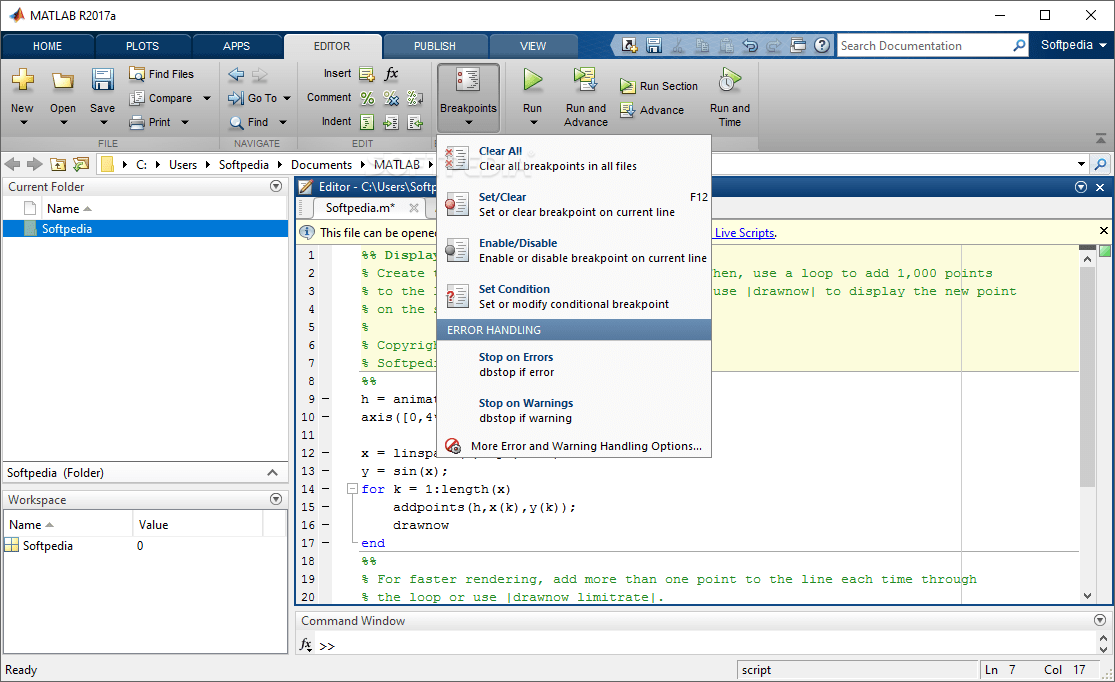Screen dimensions: 1115x682
Task: Click the Breakpoints button
Action: 468,97
